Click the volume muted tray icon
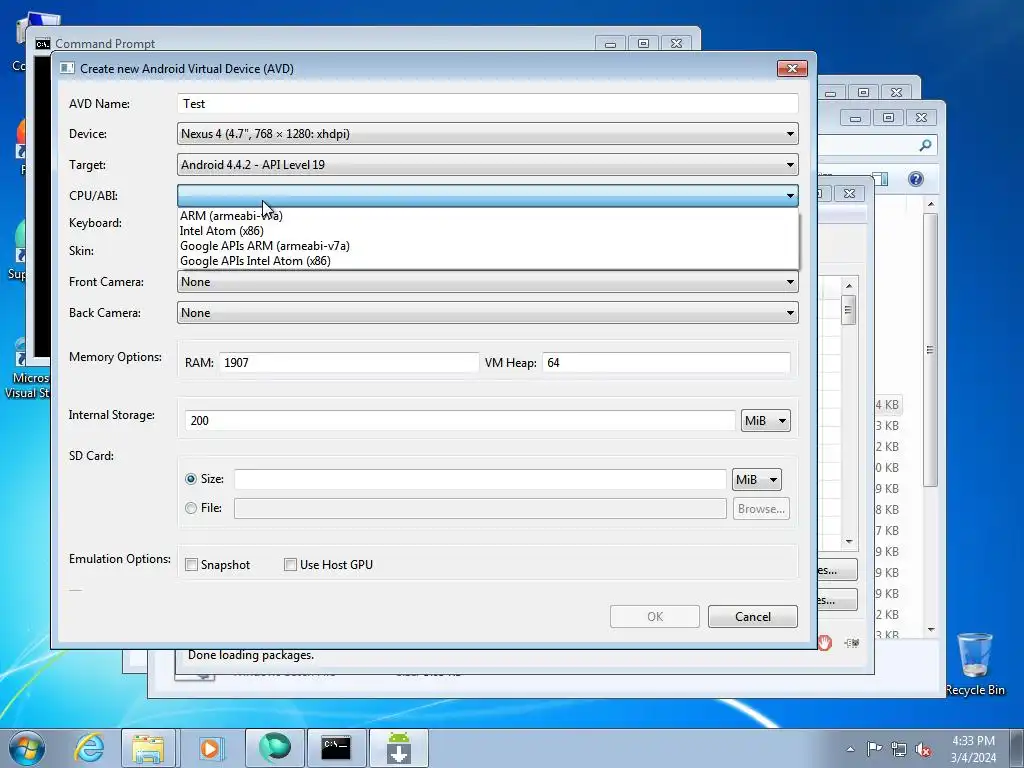 click(x=923, y=749)
